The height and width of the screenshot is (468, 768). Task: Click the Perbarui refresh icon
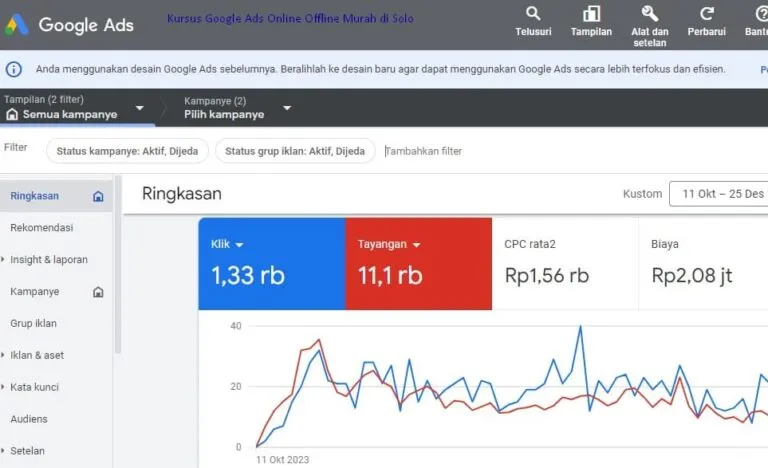point(706,14)
